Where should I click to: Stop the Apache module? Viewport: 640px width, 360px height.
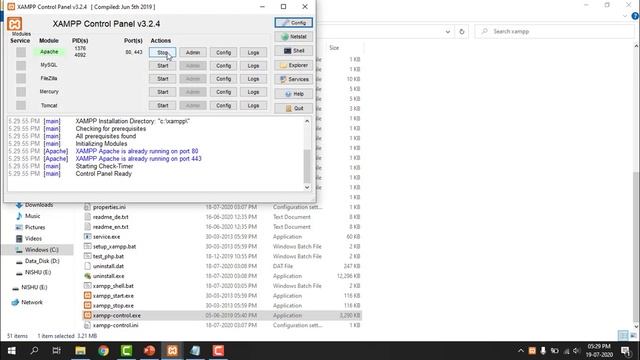pos(162,53)
